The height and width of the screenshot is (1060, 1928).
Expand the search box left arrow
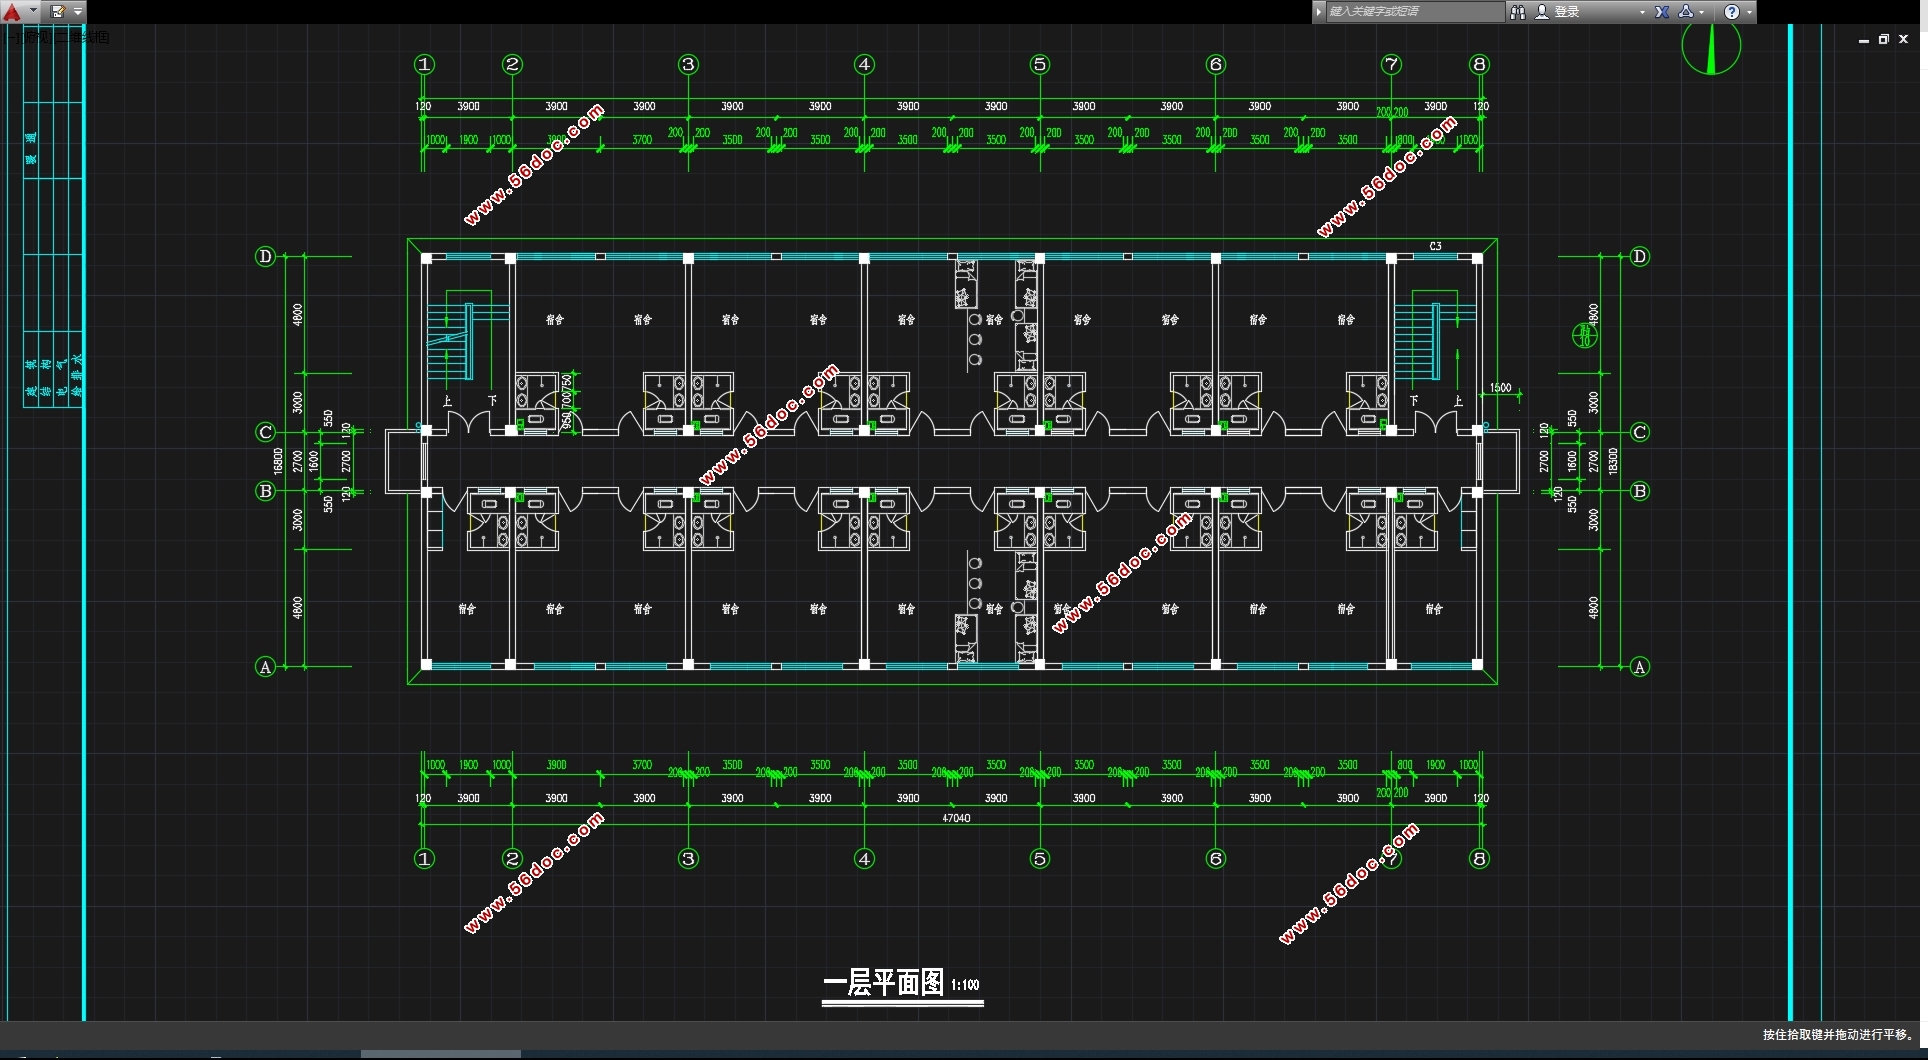coord(1319,12)
